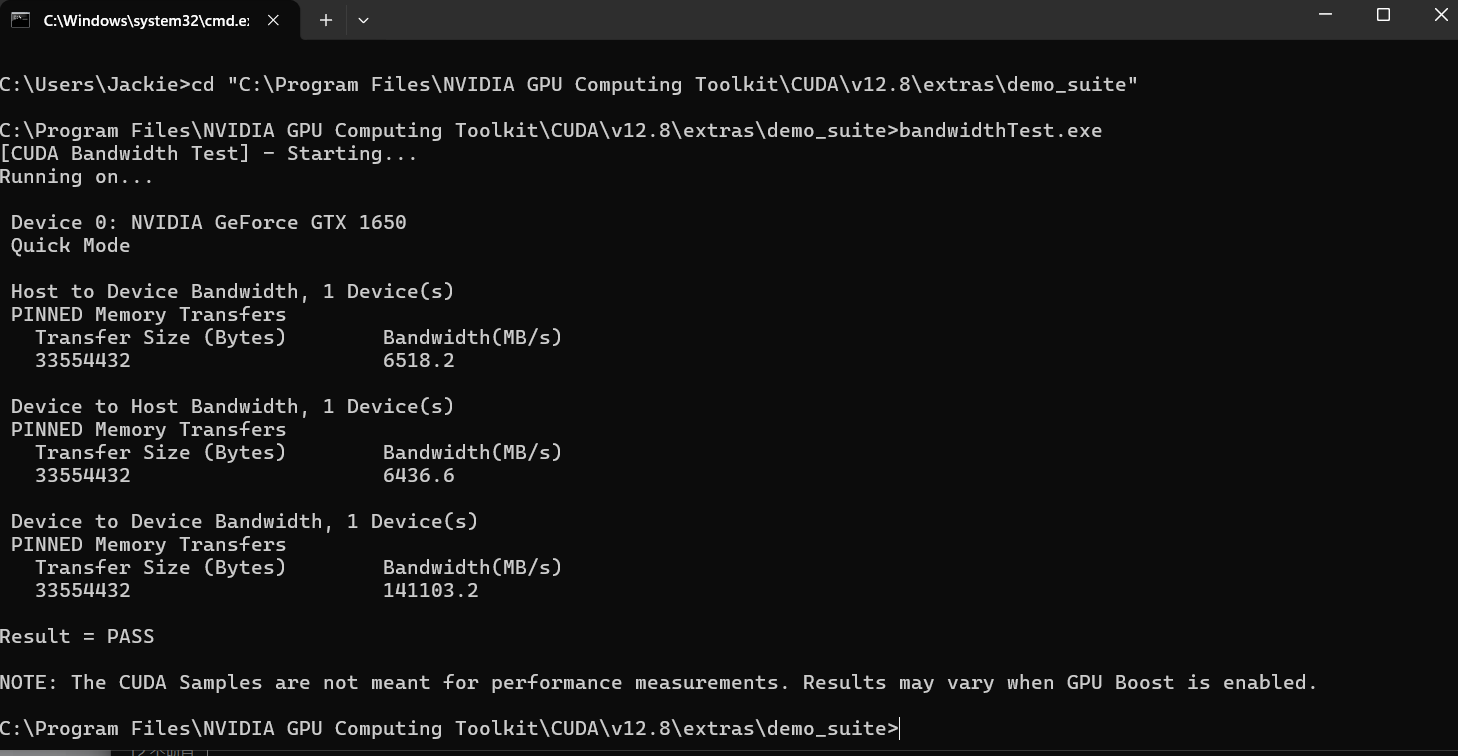Click the "[CUDA Bandwidth Test] - Starting..." line
The height and width of the screenshot is (756, 1458).
click(208, 154)
